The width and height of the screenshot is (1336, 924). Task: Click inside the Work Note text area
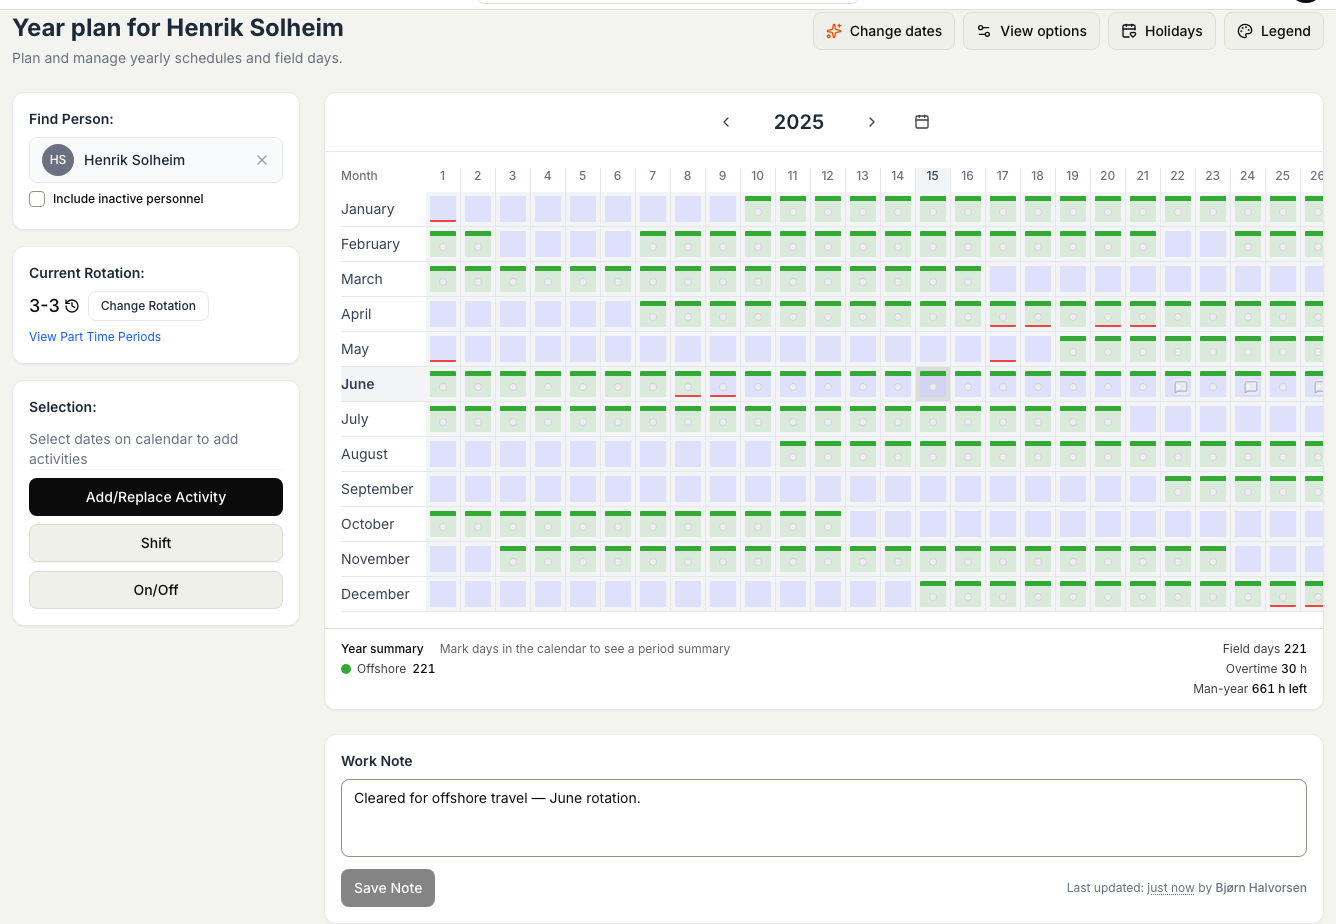824,818
